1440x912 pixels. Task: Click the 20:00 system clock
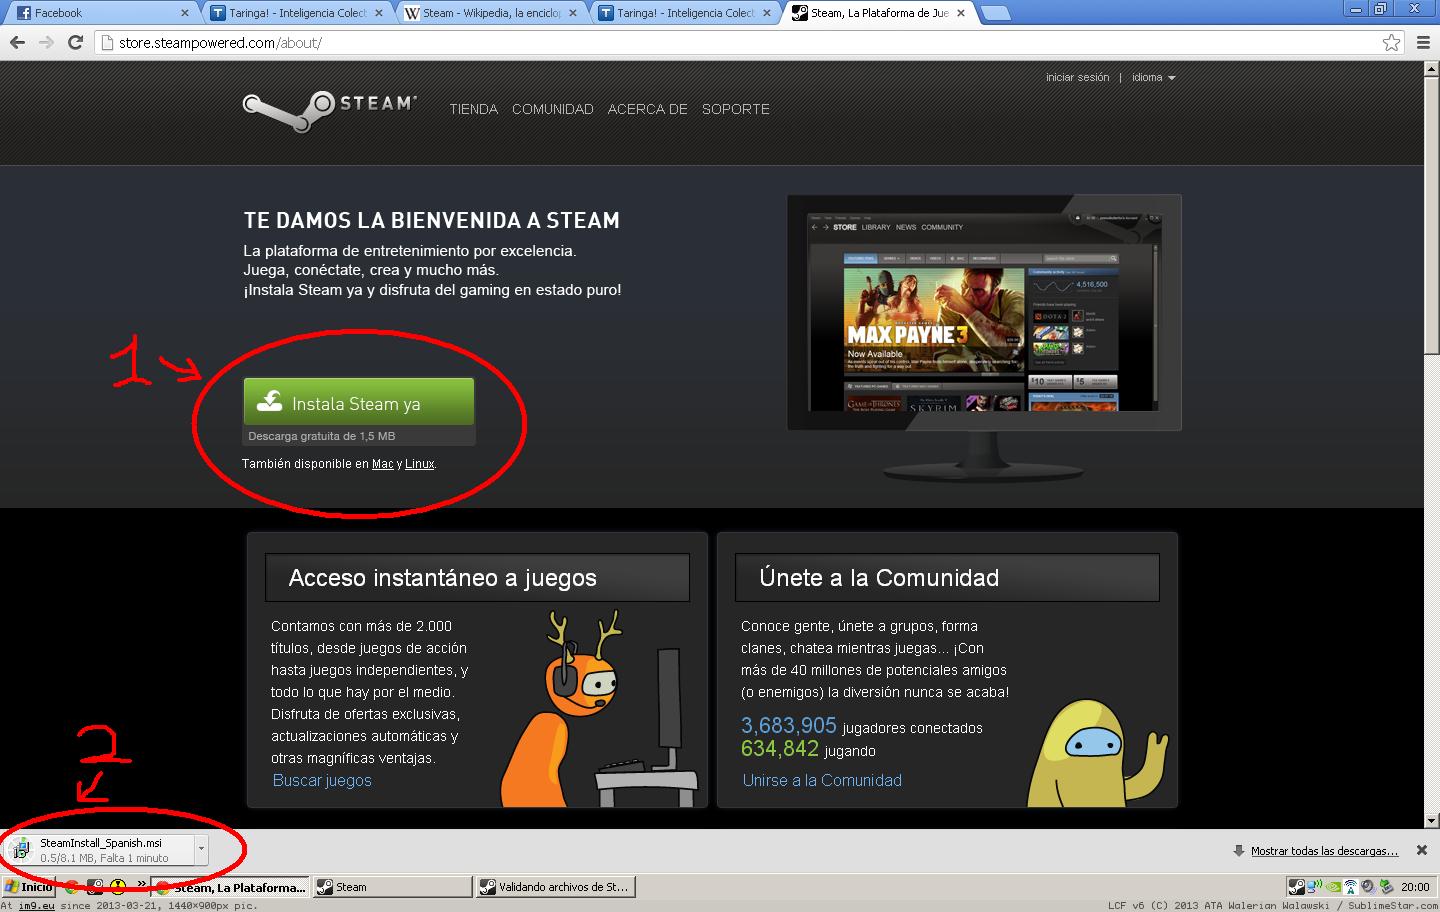tap(1415, 887)
